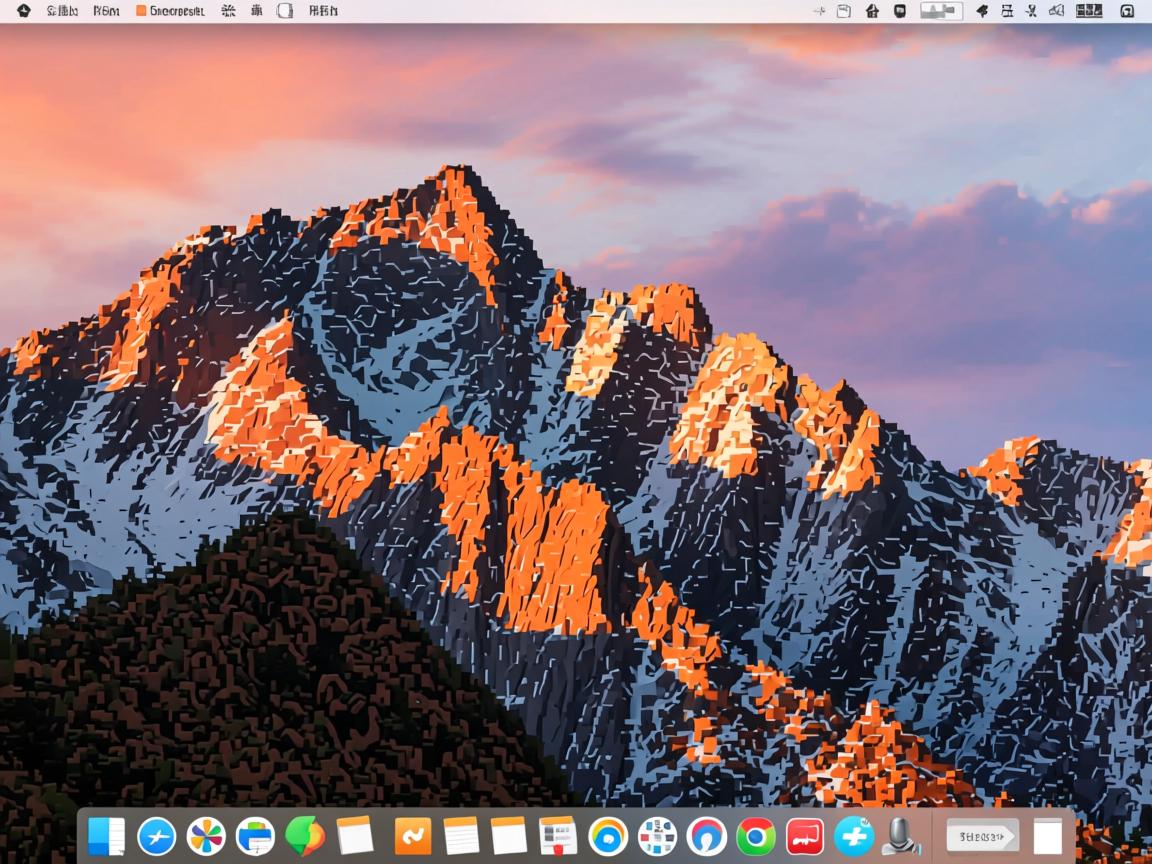Open Finder from the dock
Screen dimensions: 1152x864
[x=106, y=836]
